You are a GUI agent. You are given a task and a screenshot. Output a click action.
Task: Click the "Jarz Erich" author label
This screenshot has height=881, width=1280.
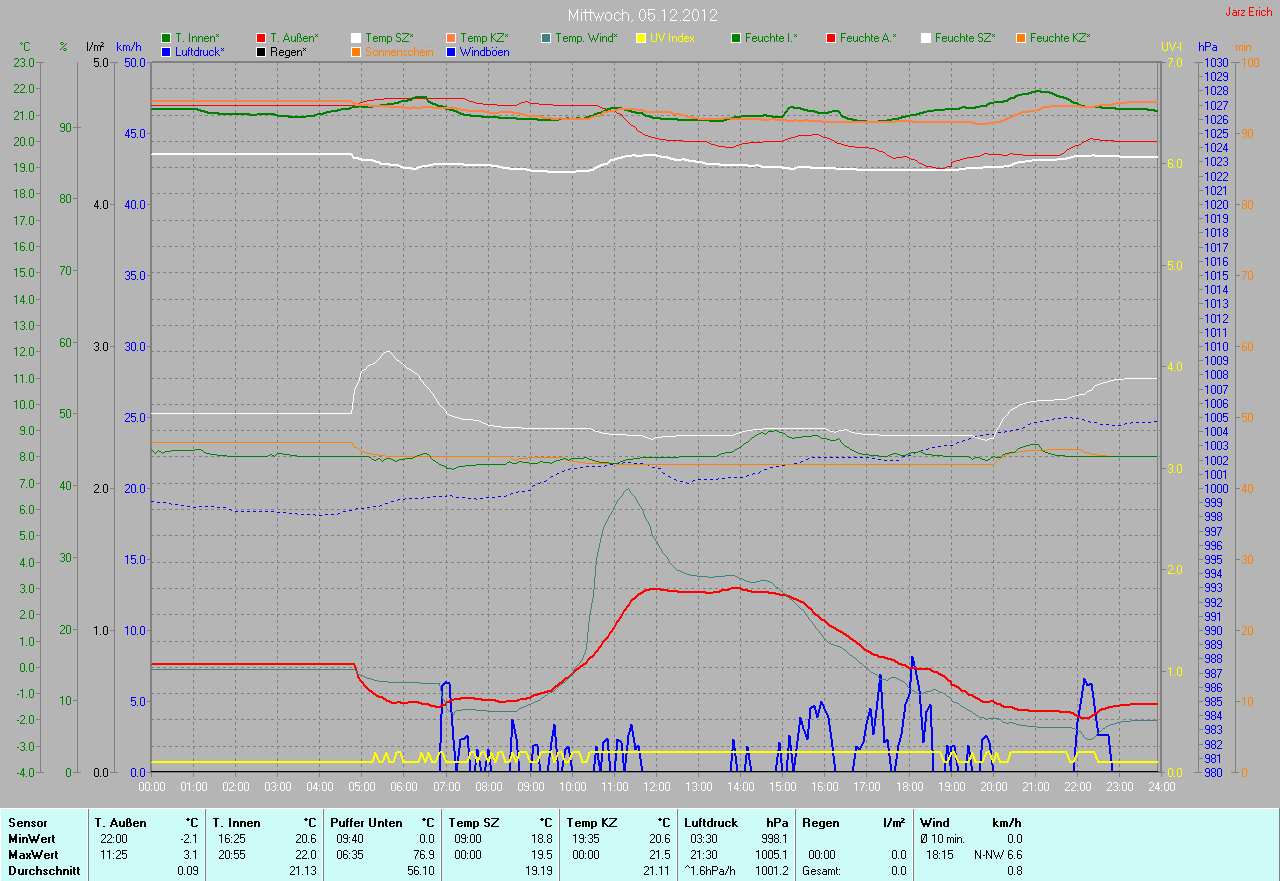(1249, 12)
